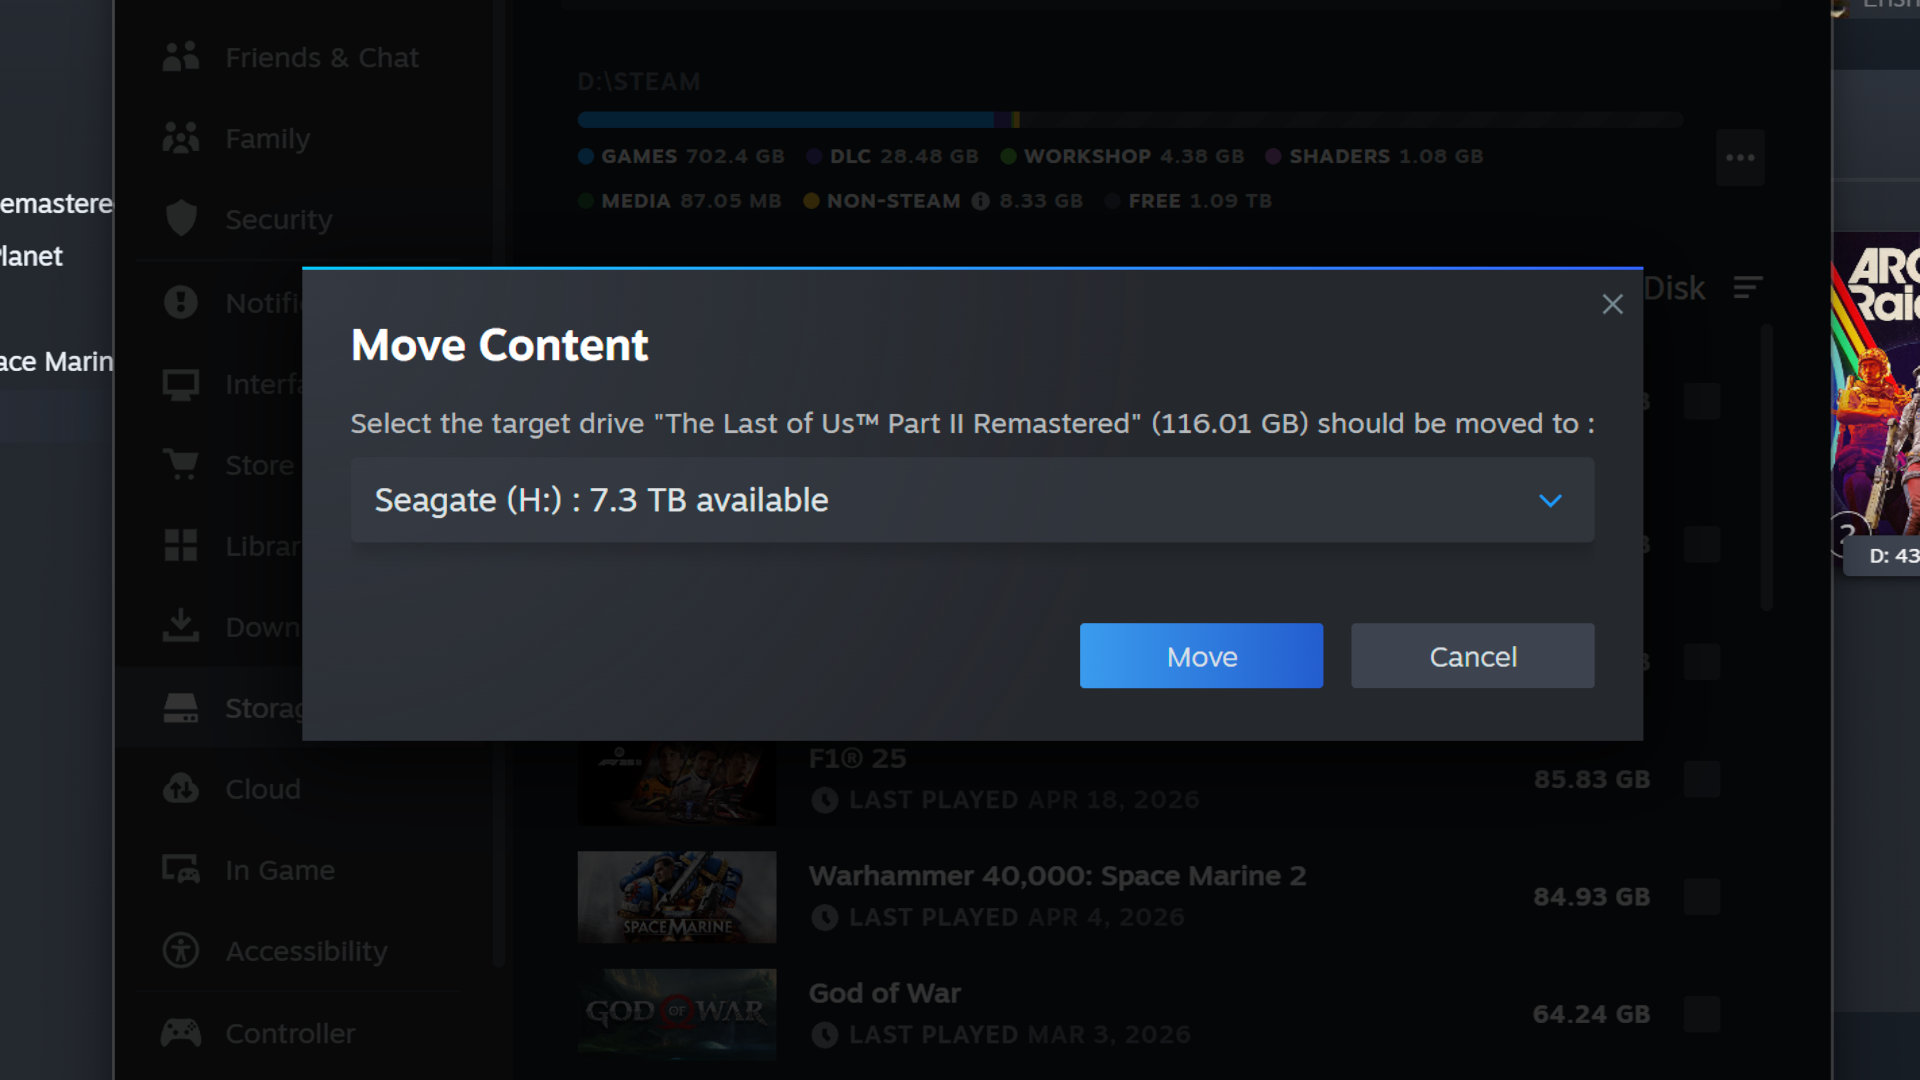Check the box next to God of War
1920x1080 pixels.
pyautogui.click(x=1703, y=1013)
